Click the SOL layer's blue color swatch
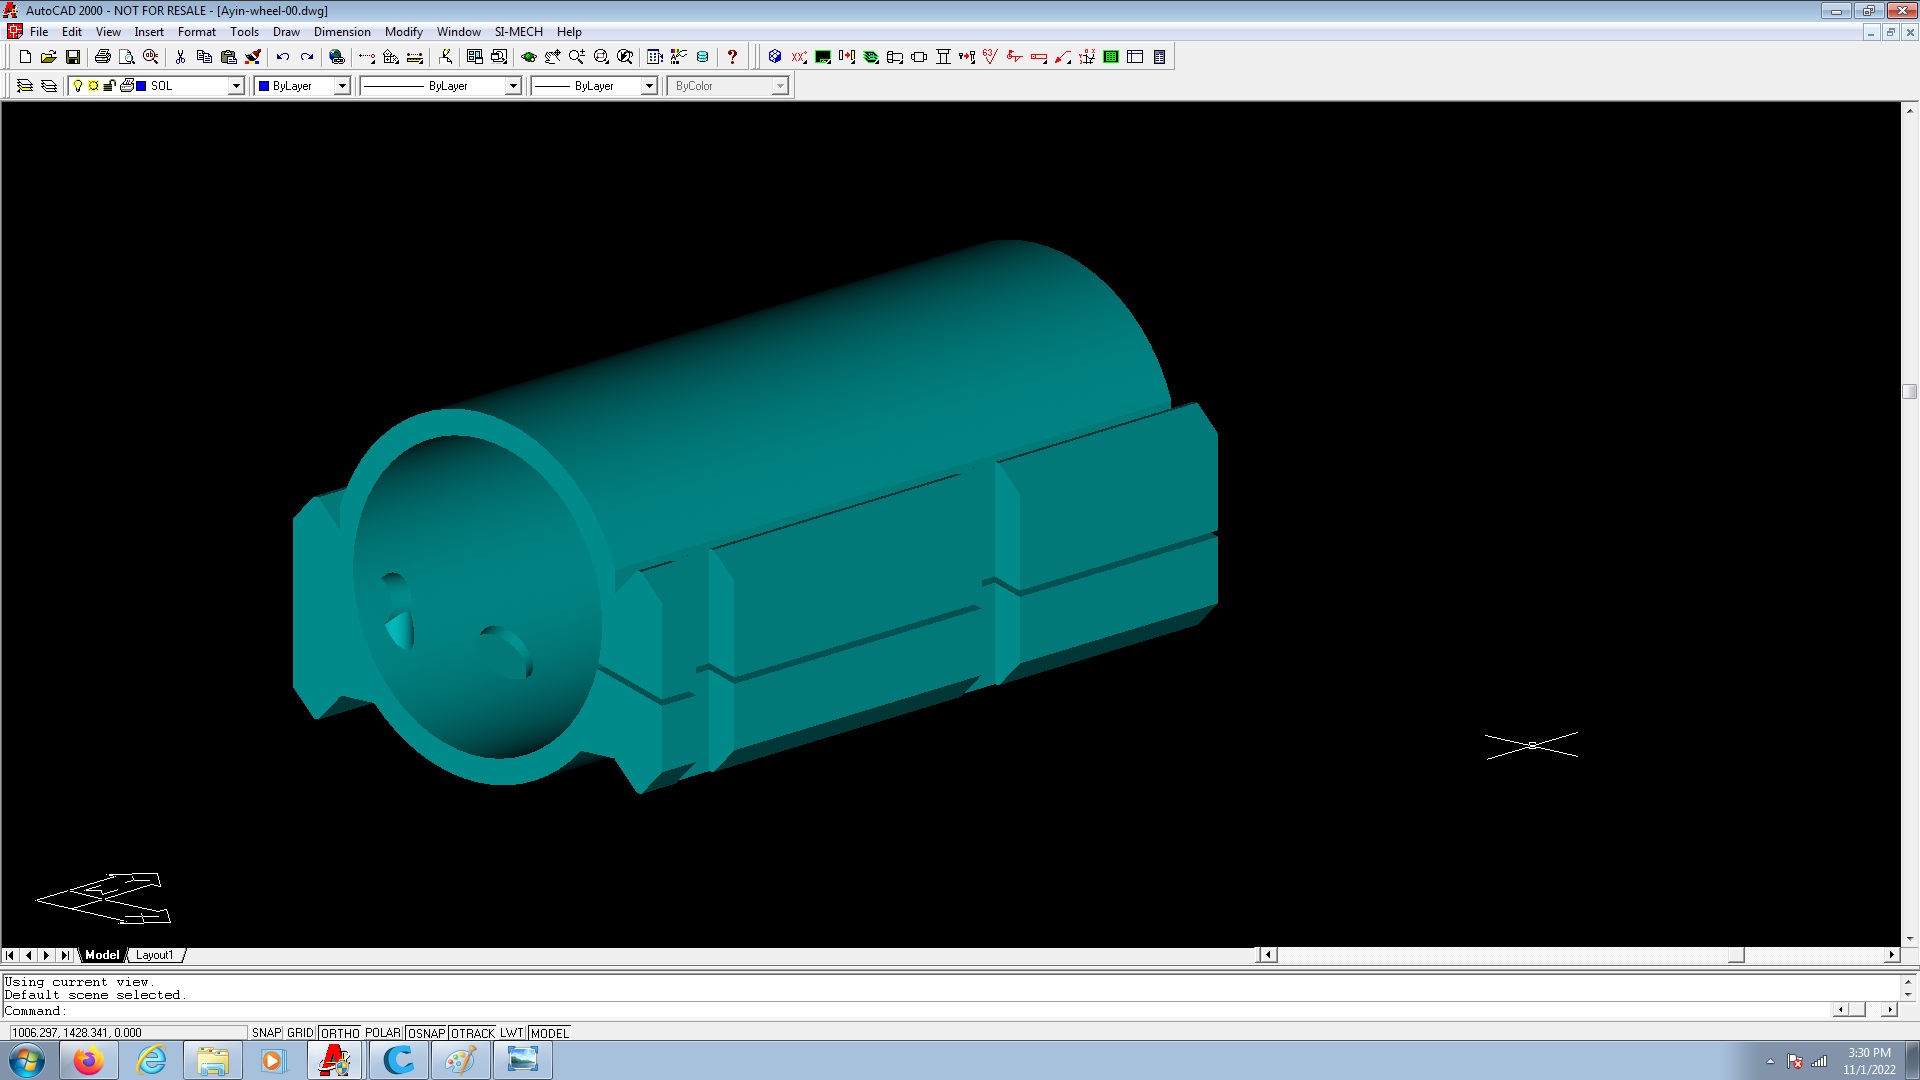The width and height of the screenshot is (1920, 1080). pos(141,86)
